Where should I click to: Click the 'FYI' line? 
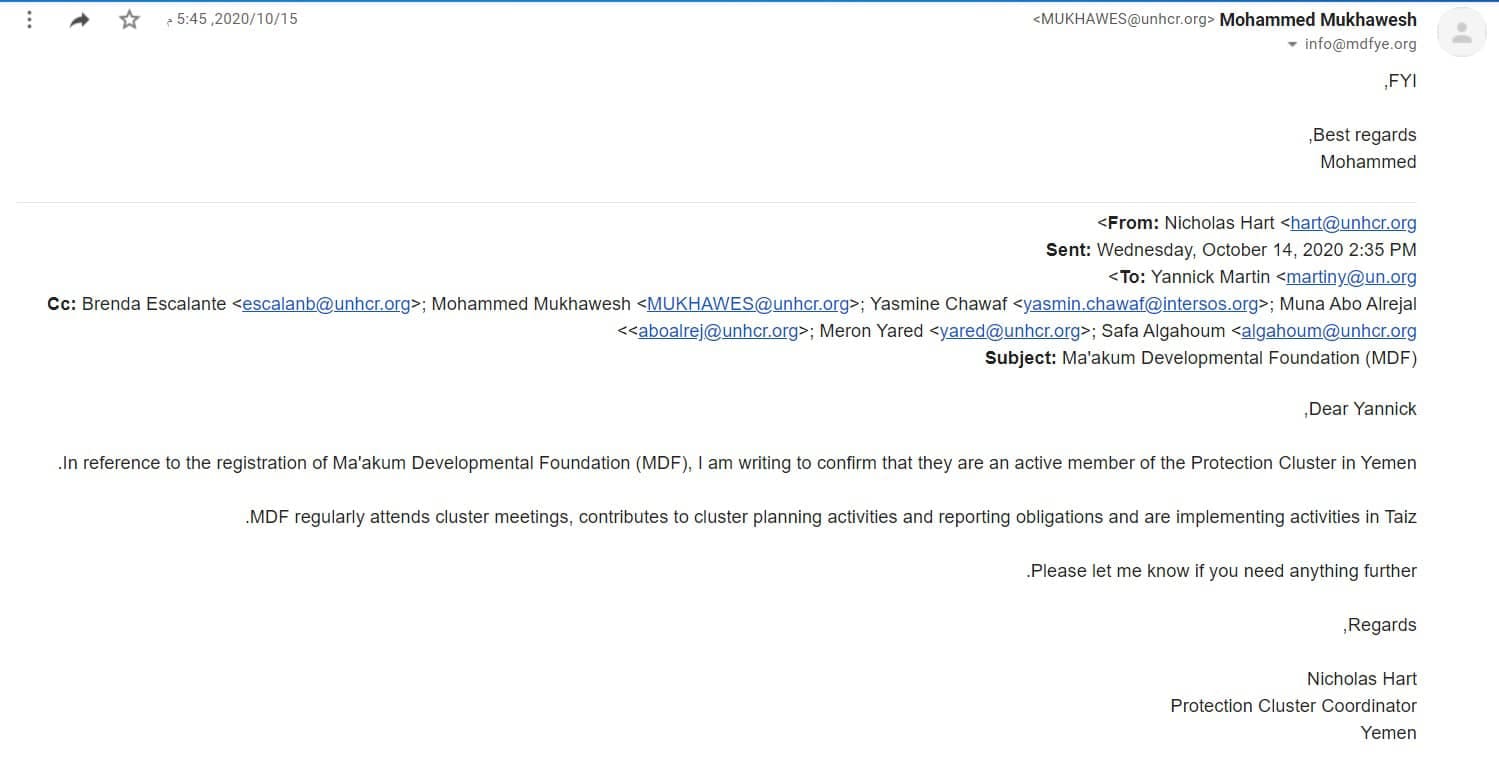[x=1400, y=82]
